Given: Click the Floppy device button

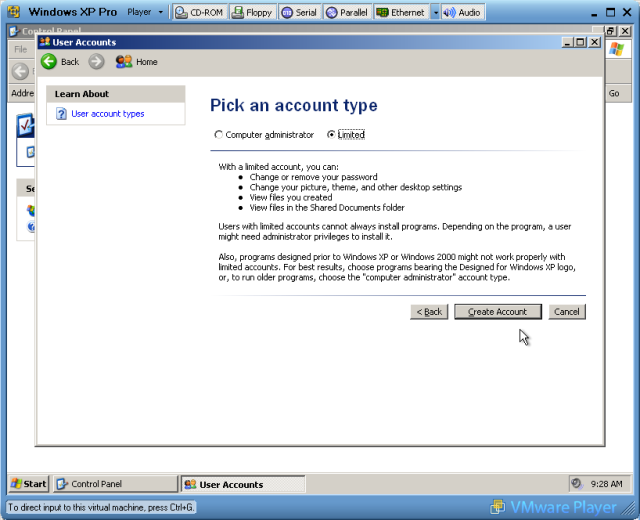Looking at the screenshot, I should pyautogui.click(x=253, y=12).
